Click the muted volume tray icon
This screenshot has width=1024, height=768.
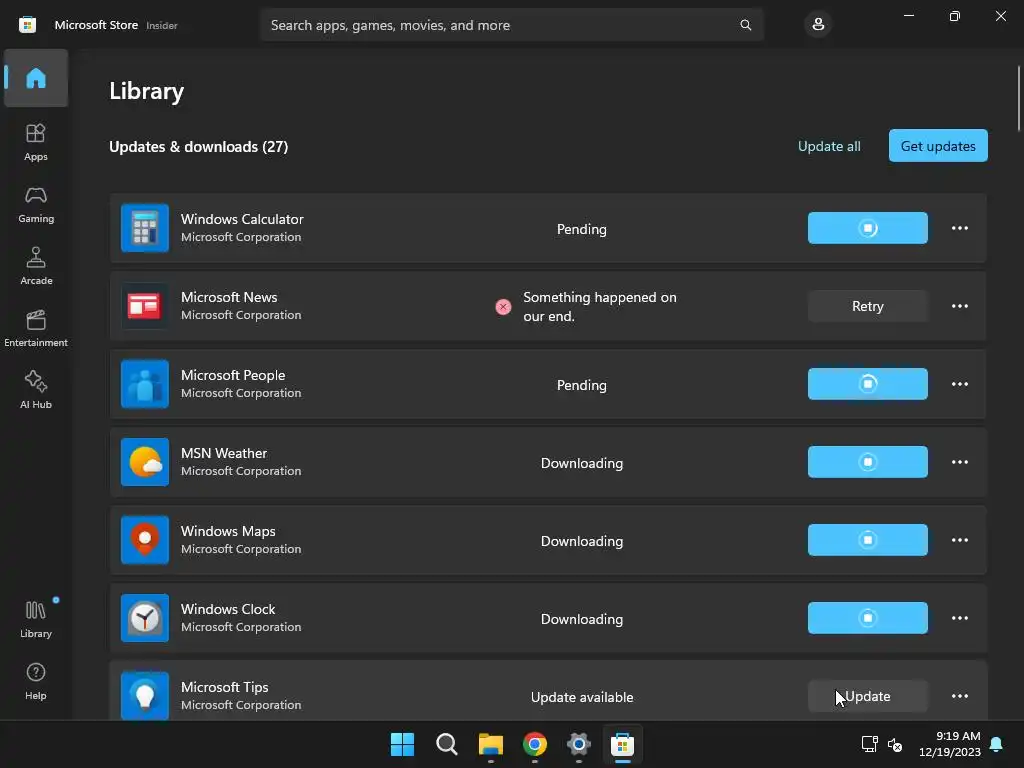(x=895, y=744)
